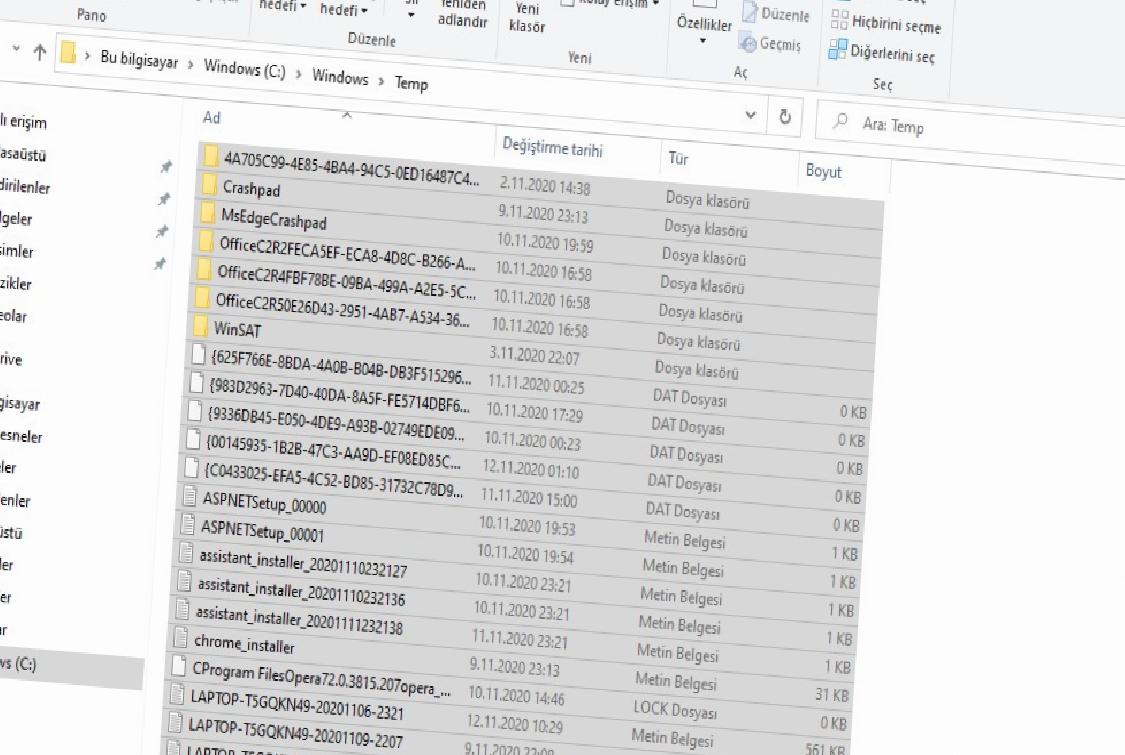This screenshot has height=755, width=1125.
Task: Select the '4A705C99-4E85-4BA4' folder icon
Action: pyautogui.click(x=210, y=156)
